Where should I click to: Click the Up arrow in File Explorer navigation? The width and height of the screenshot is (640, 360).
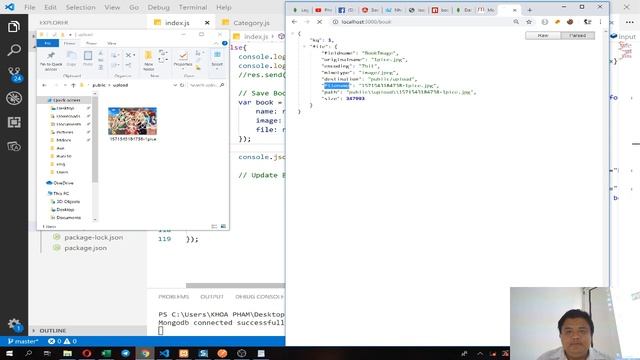point(73,85)
